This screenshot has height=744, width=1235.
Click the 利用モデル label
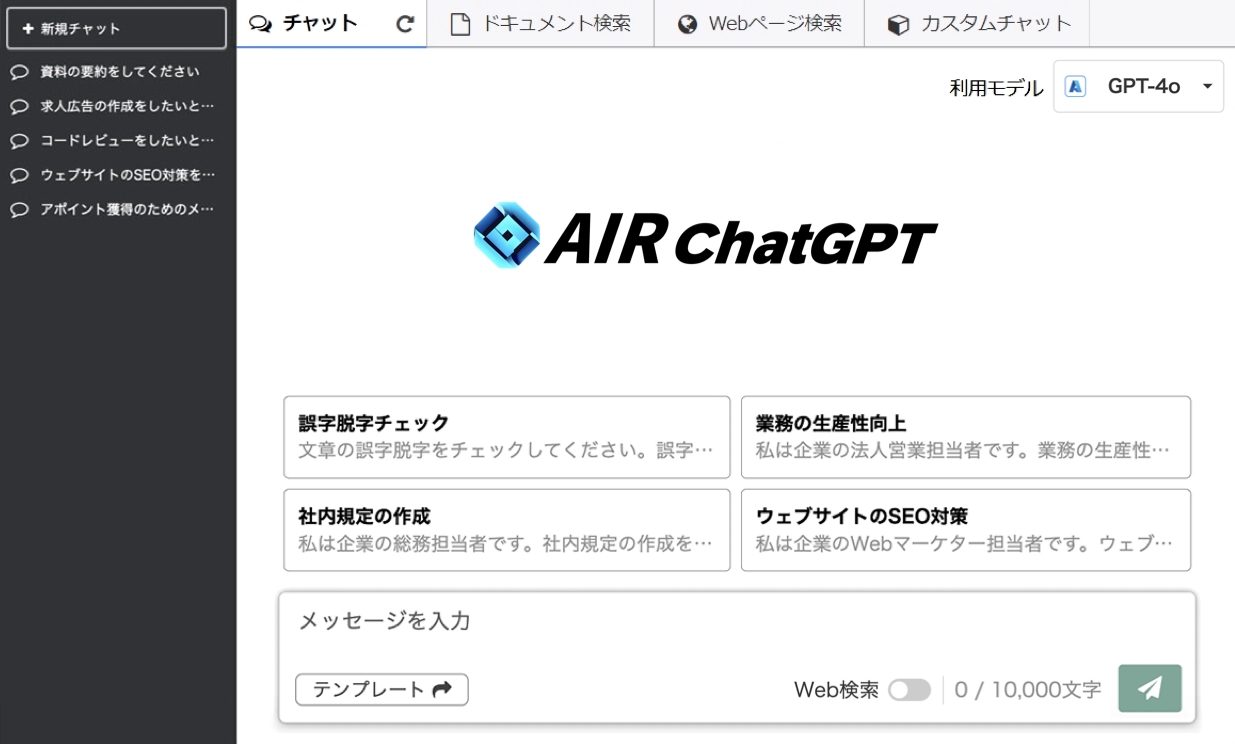point(996,88)
